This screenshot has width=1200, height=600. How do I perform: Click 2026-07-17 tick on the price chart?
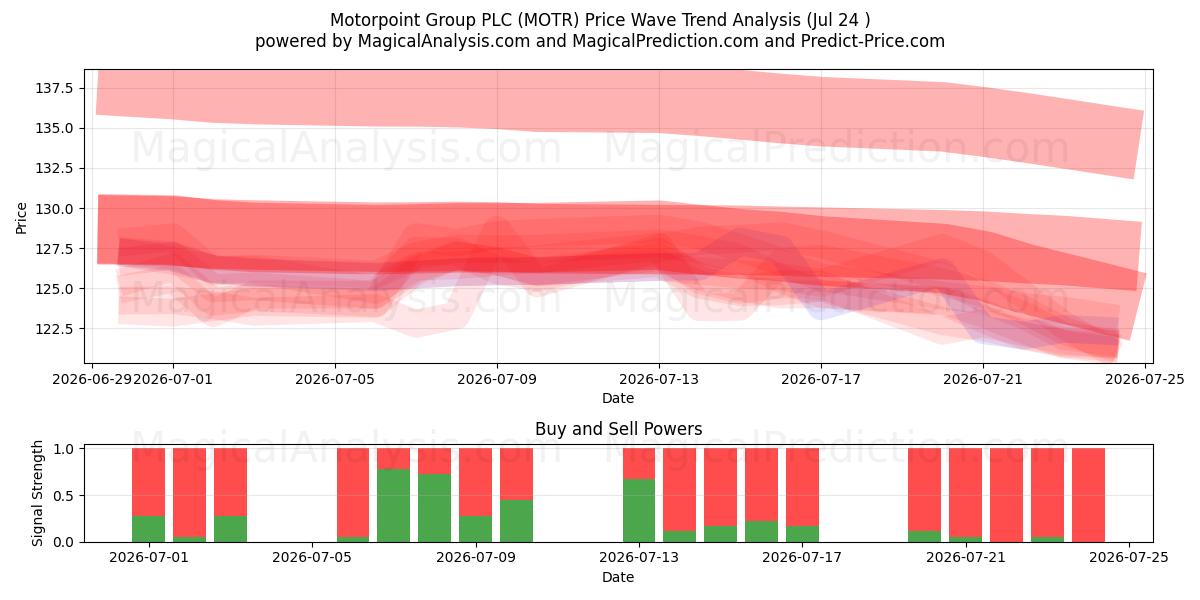(x=821, y=379)
